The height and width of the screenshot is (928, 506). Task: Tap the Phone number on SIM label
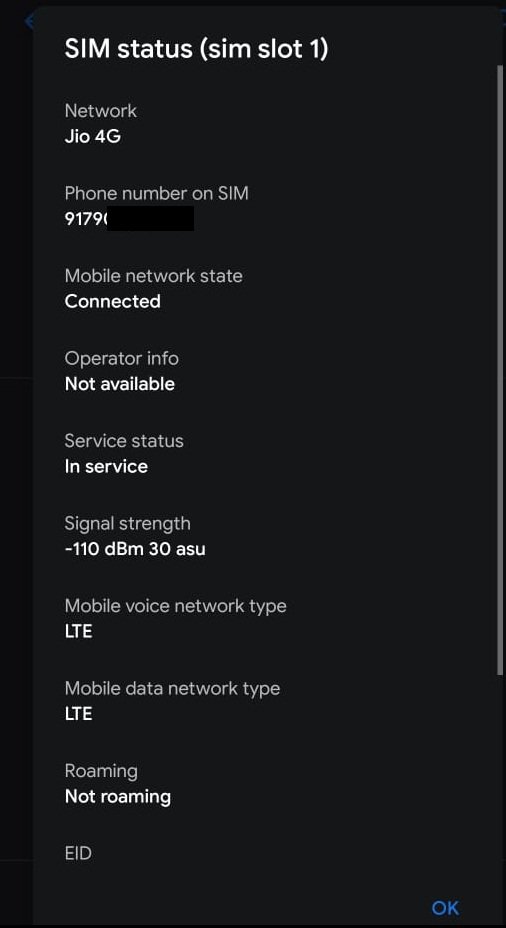click(x=156, y=193)
